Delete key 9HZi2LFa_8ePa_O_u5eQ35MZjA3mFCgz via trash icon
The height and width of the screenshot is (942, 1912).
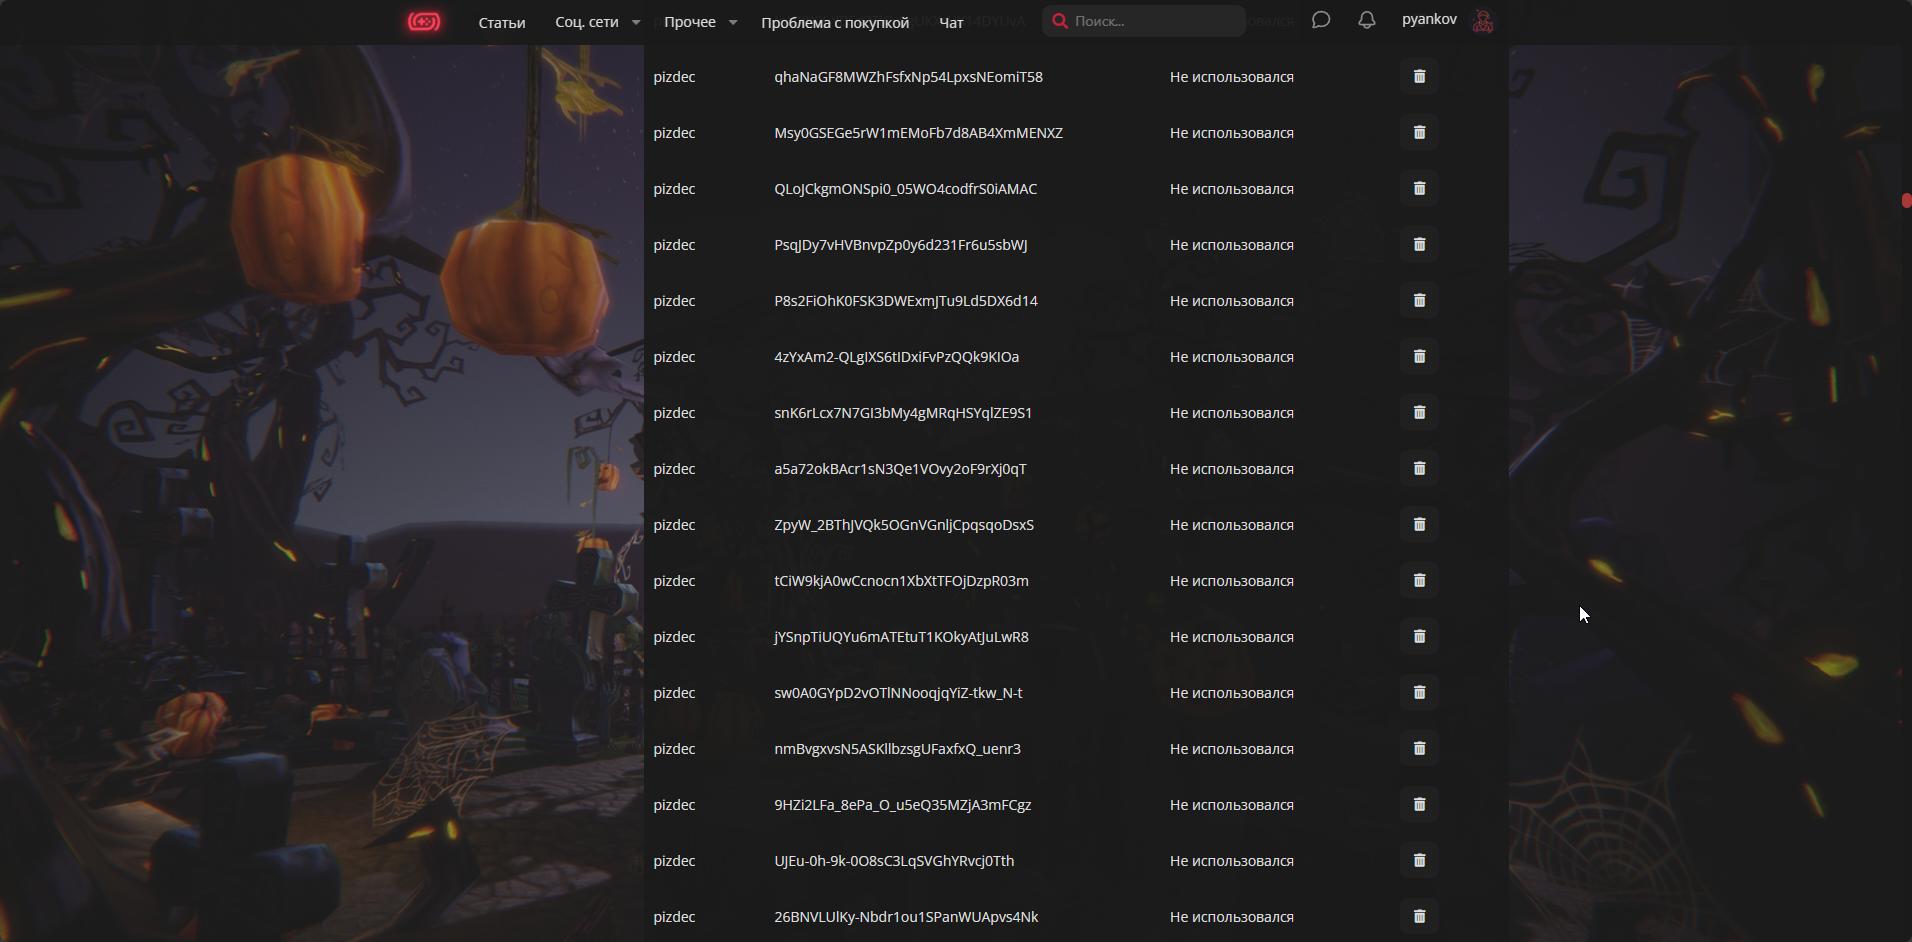click(x=1419, y=805)
